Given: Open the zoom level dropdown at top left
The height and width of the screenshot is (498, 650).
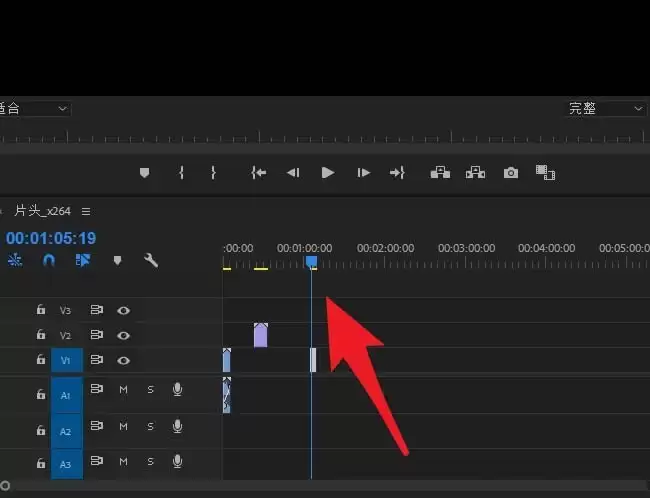Looking at the screenshot, I should pyautogui.click(x=35, y=108).
